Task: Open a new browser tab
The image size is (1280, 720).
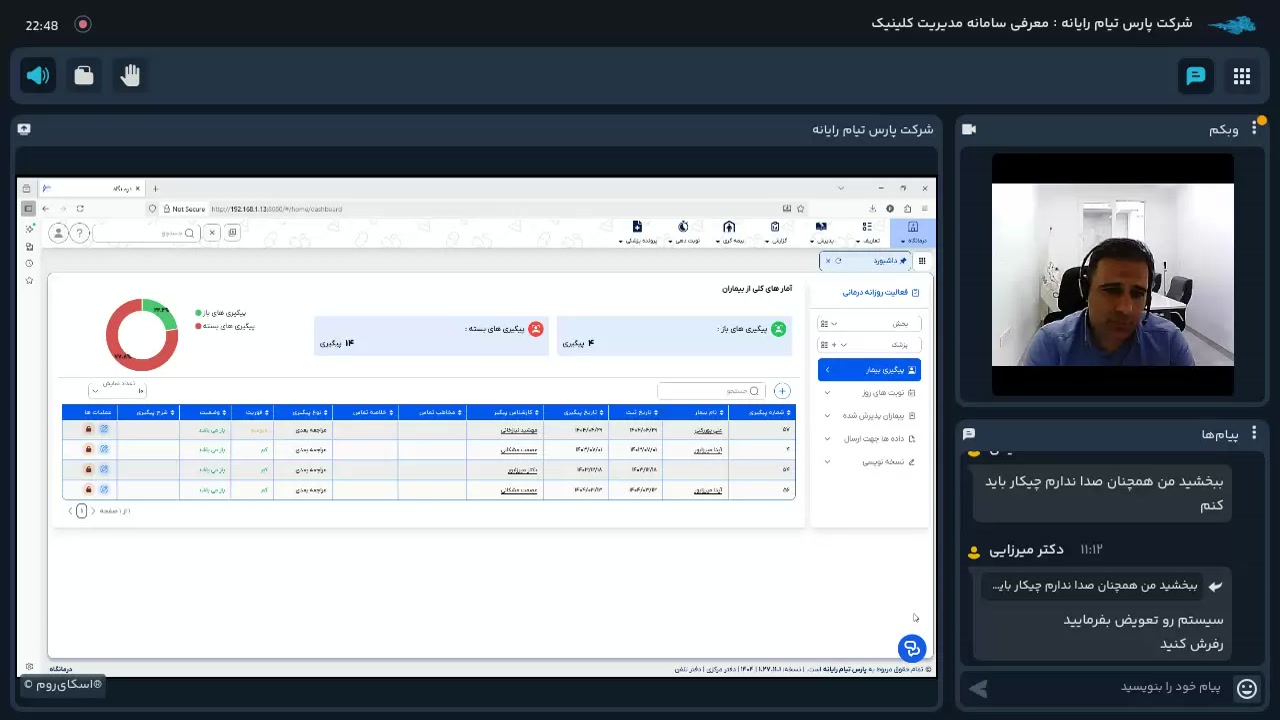Action: click(x=155, y=188)
